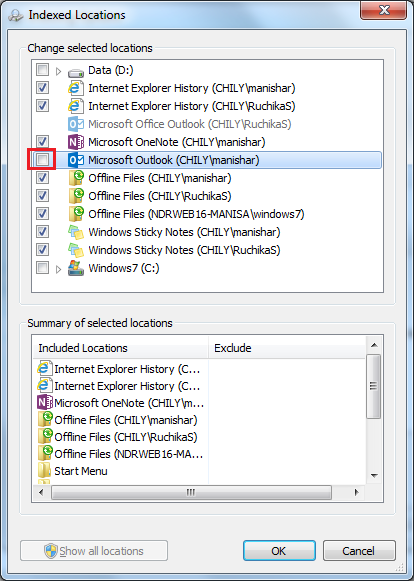Expand the Data (D:) tree node

[59, 71]
